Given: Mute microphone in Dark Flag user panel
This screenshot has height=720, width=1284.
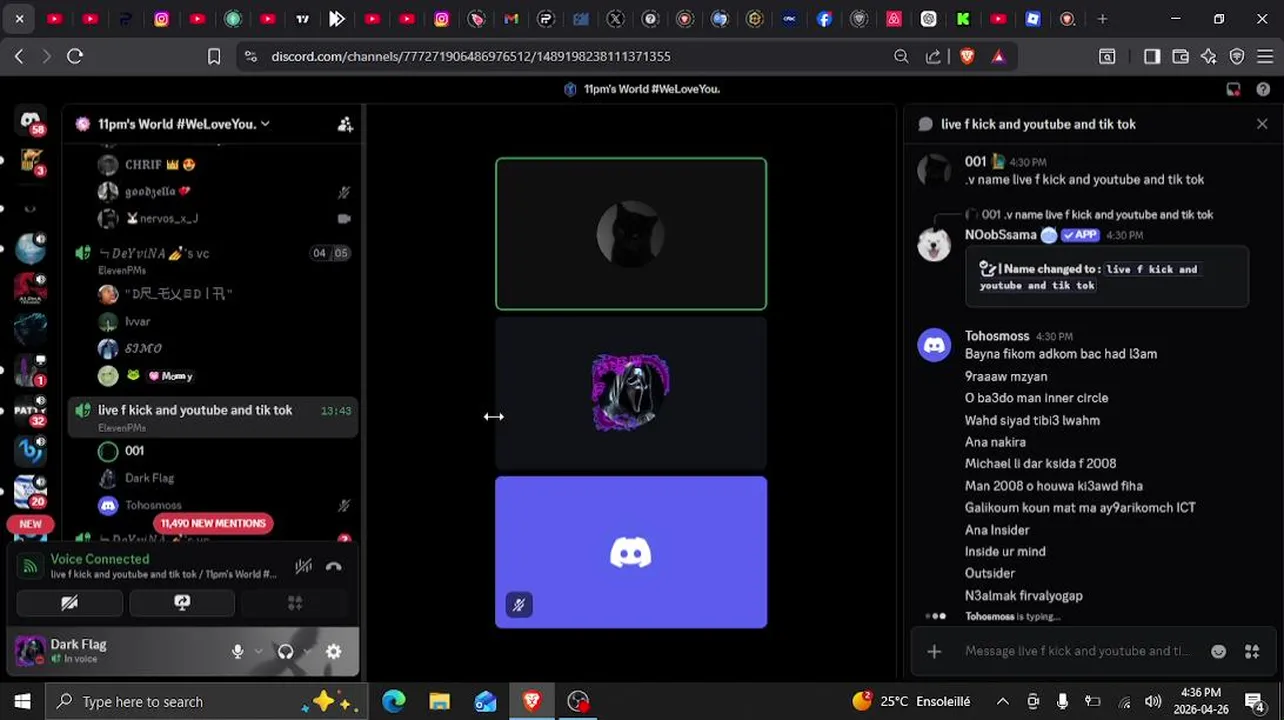Looking at the screenshot, I should pyautogui.click(x=237, y=651).
